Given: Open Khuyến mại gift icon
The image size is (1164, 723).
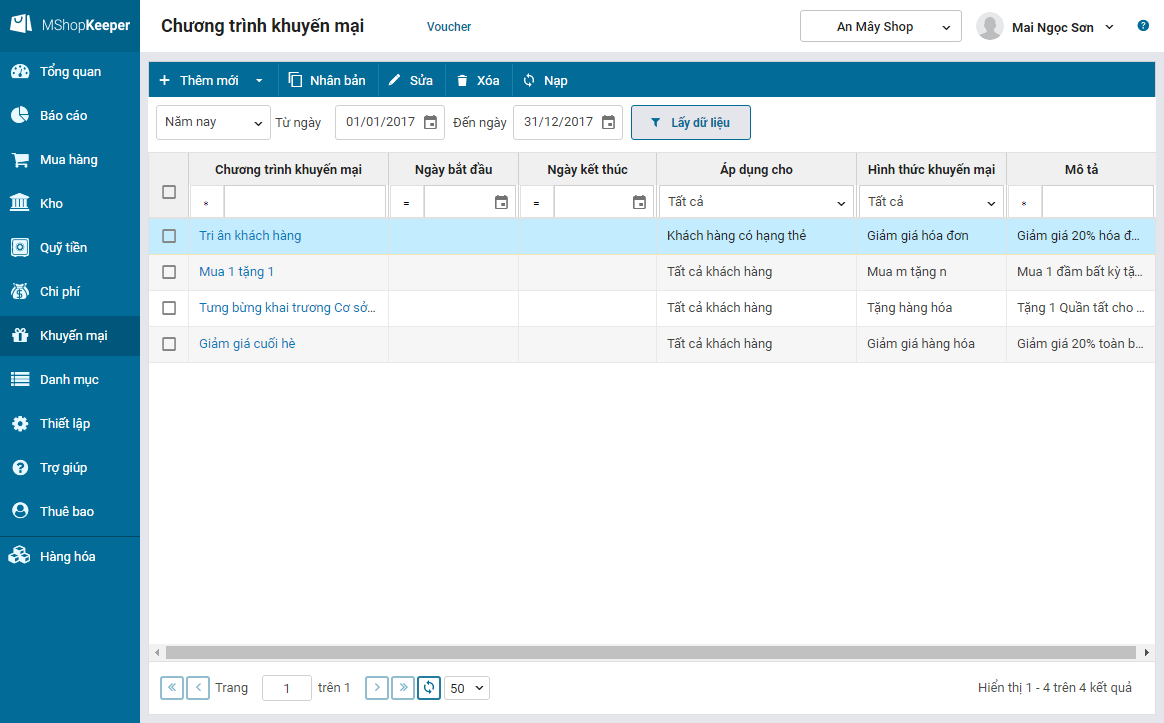Looking at the screenshot, I should pyautogui.click(x=20, y=336).
